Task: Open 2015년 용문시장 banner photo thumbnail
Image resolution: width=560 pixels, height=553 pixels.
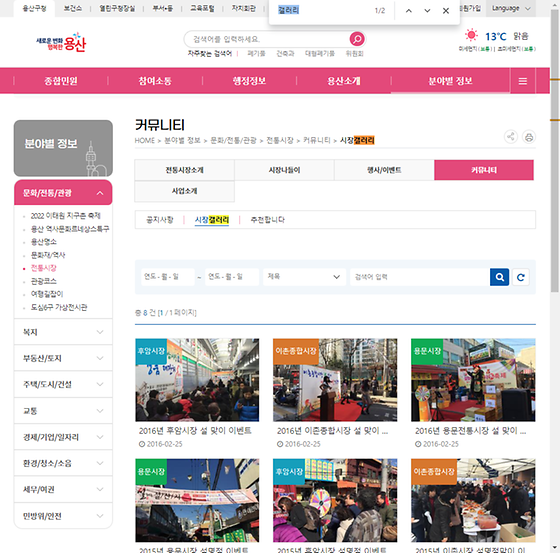Action: coord(197,500)
